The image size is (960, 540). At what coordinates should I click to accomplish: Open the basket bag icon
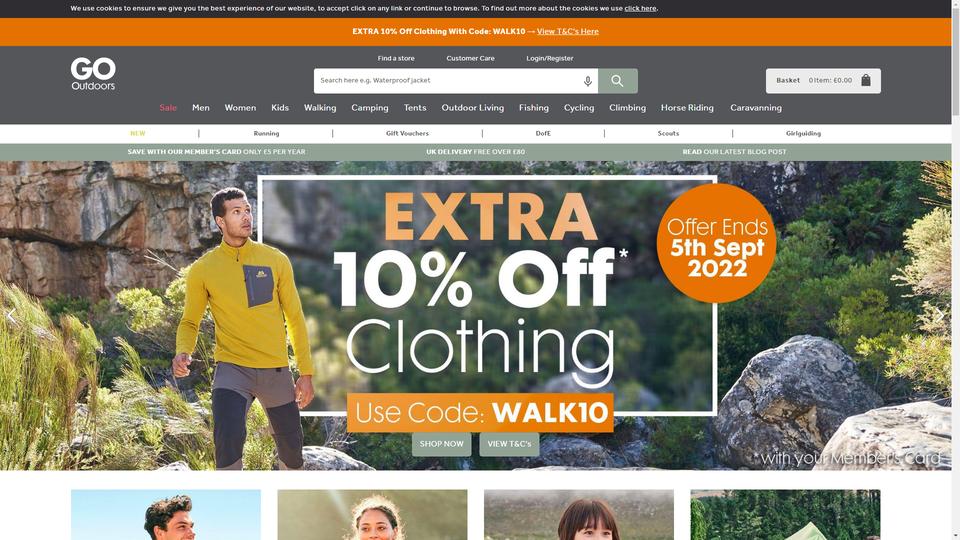point(866,80)
